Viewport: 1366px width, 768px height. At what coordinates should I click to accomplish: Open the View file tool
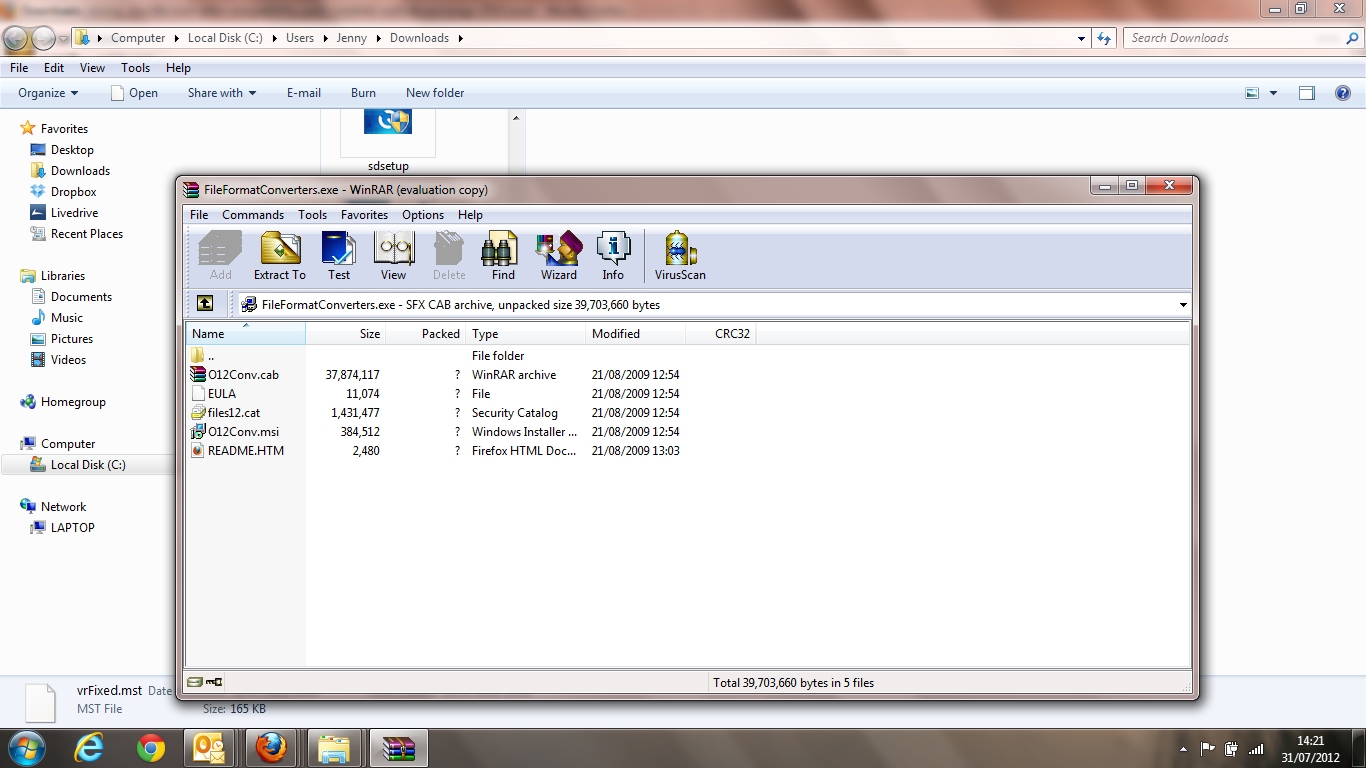(394, 256)
